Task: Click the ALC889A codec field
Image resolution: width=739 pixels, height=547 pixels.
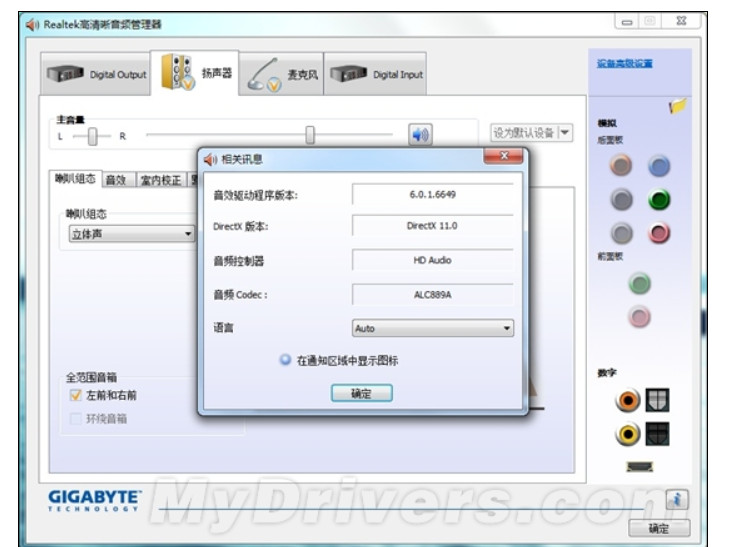Action: tap(433, 294)
